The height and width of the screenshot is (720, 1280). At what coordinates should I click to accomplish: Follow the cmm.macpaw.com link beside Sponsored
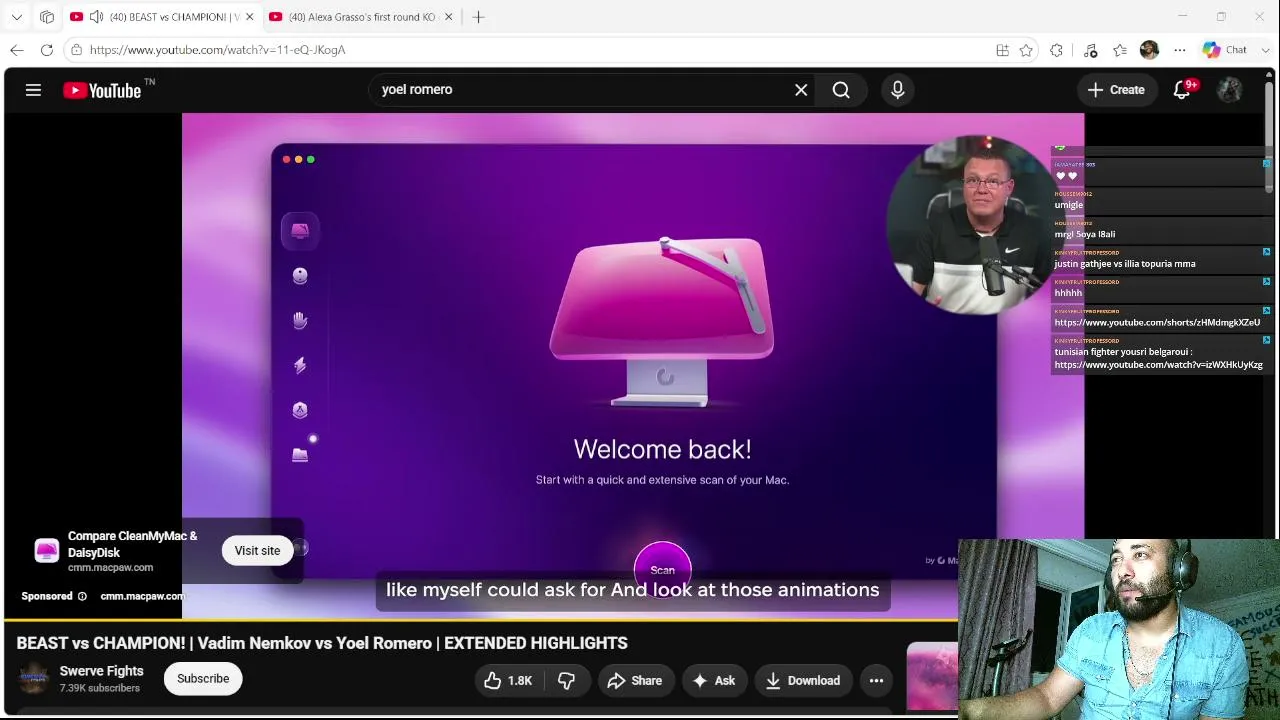coord(142,596)
